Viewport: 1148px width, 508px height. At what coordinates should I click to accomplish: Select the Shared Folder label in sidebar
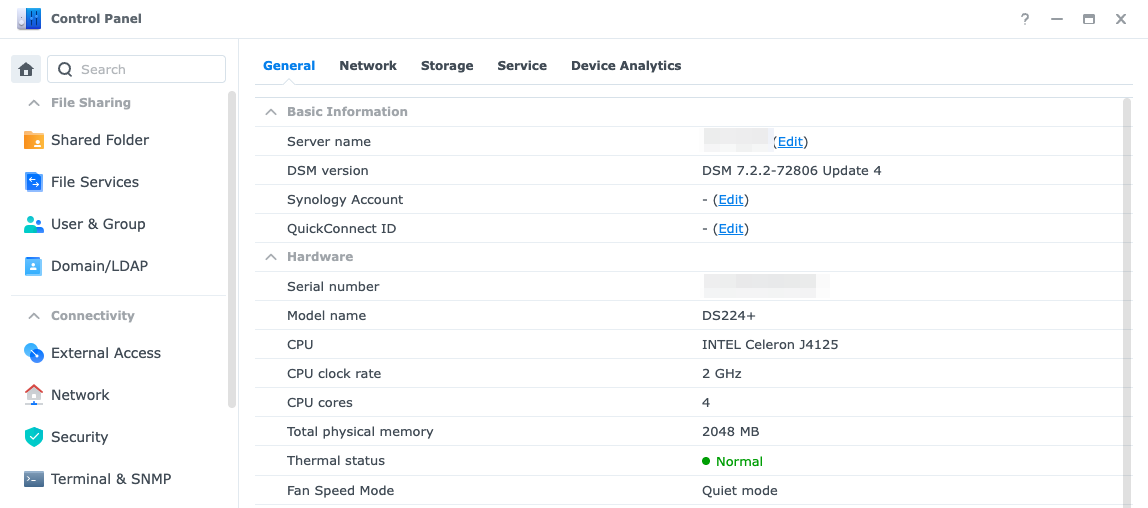click(x=100, y=140)
